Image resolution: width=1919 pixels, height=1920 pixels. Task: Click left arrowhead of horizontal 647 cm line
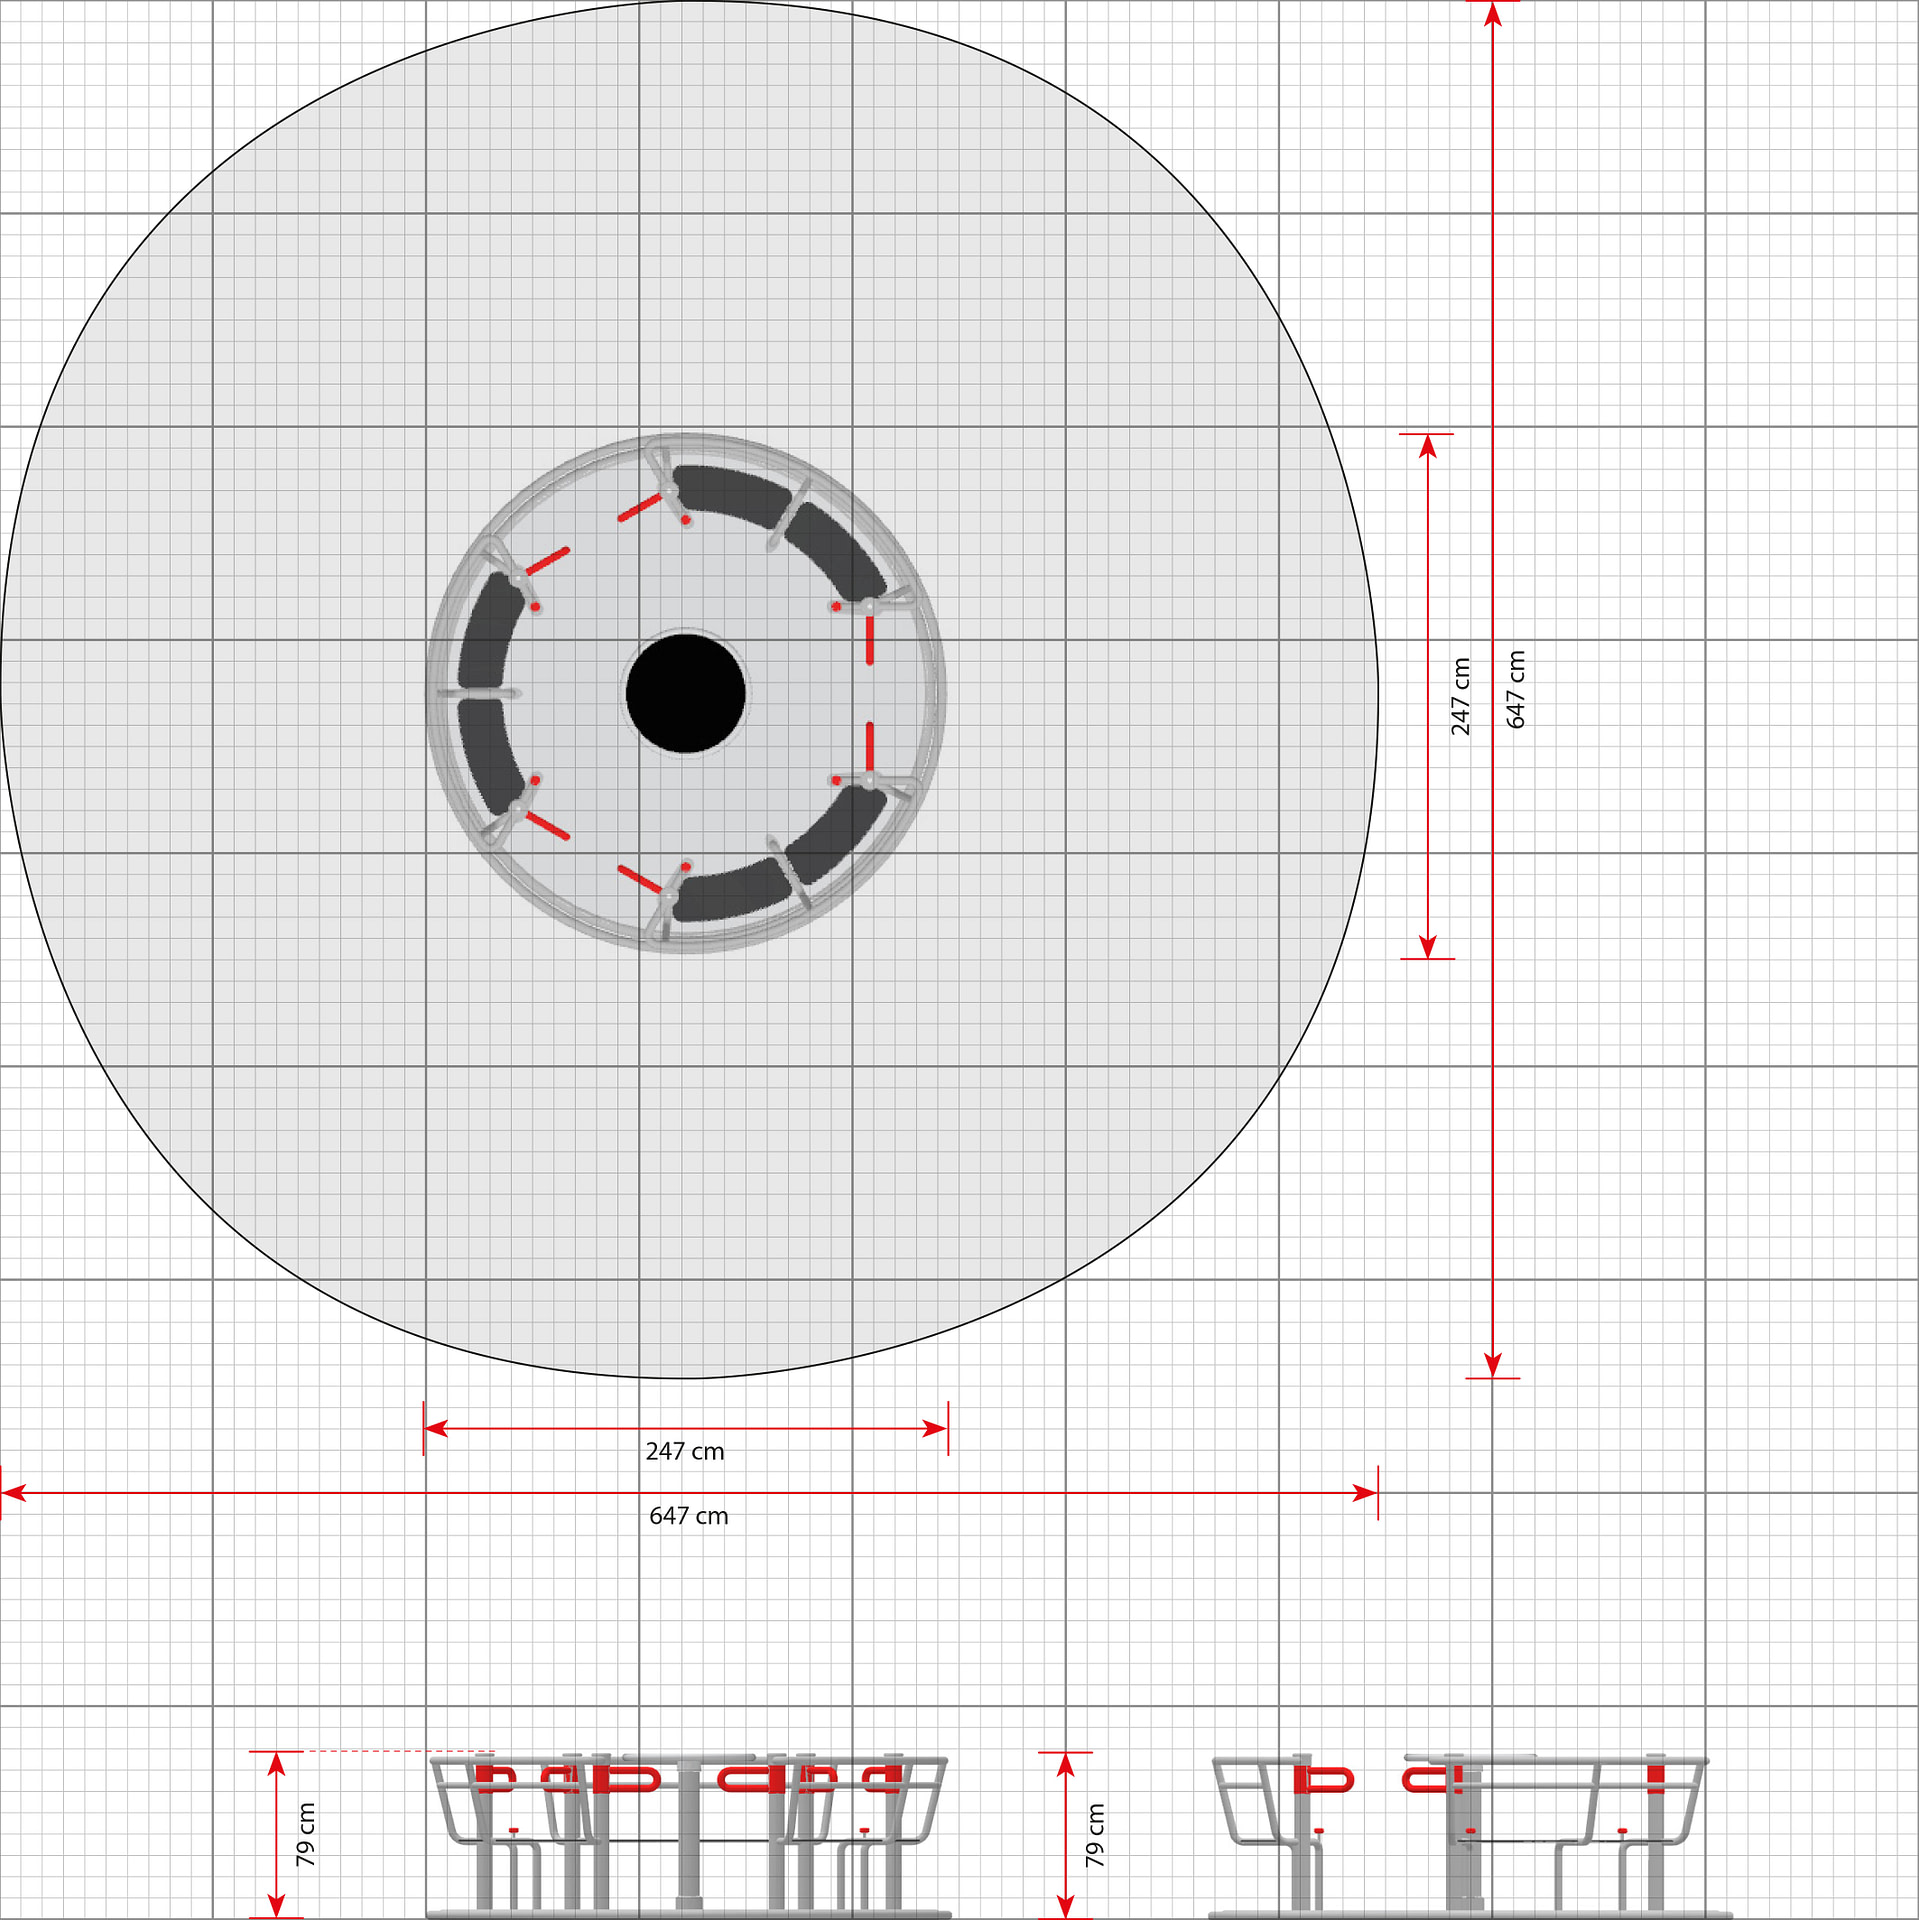pos(14,1493)
